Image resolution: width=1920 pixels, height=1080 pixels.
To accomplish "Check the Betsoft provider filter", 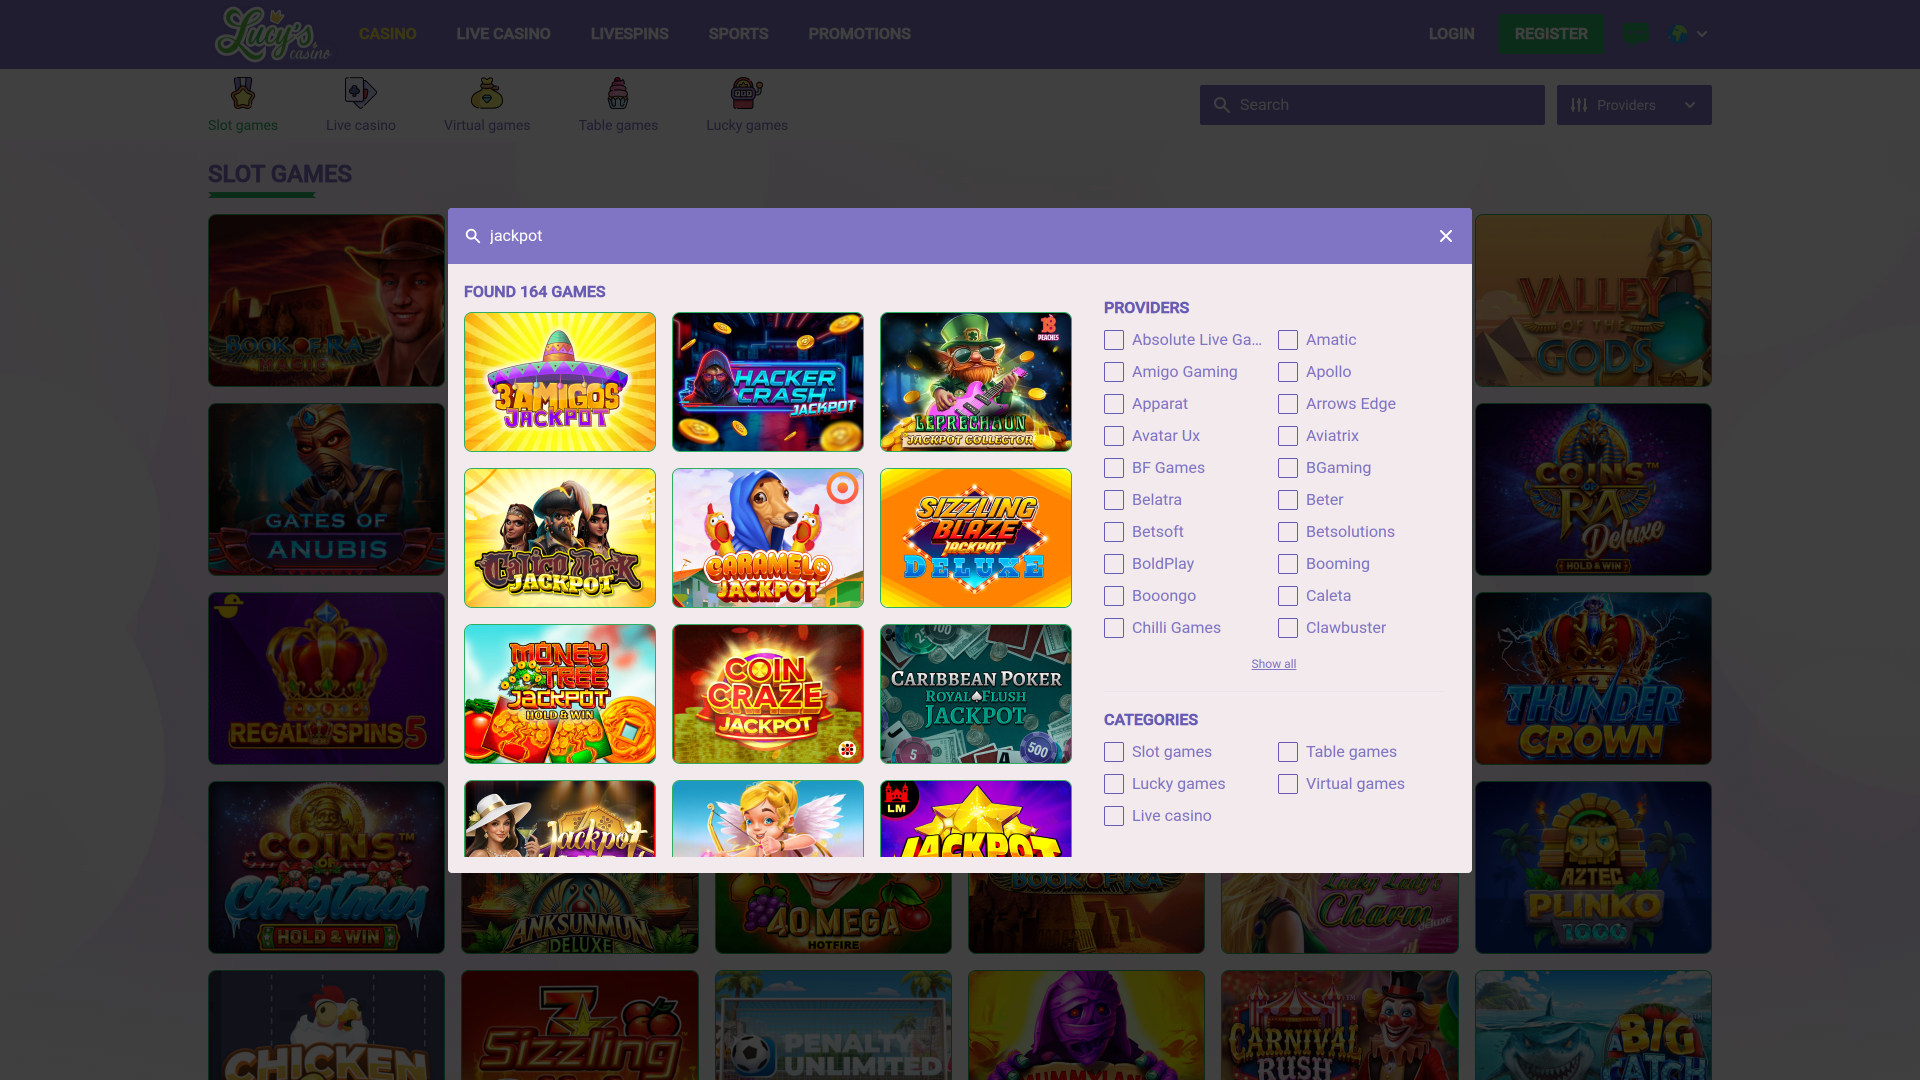I will [x=1113, y=532].
